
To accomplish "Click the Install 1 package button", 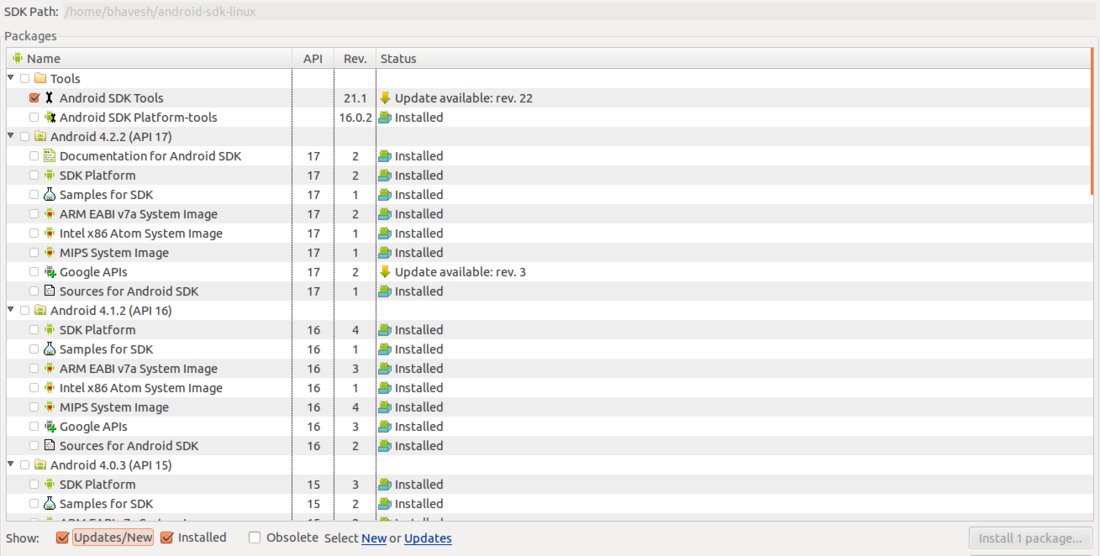I will [x=1031, y=538].
